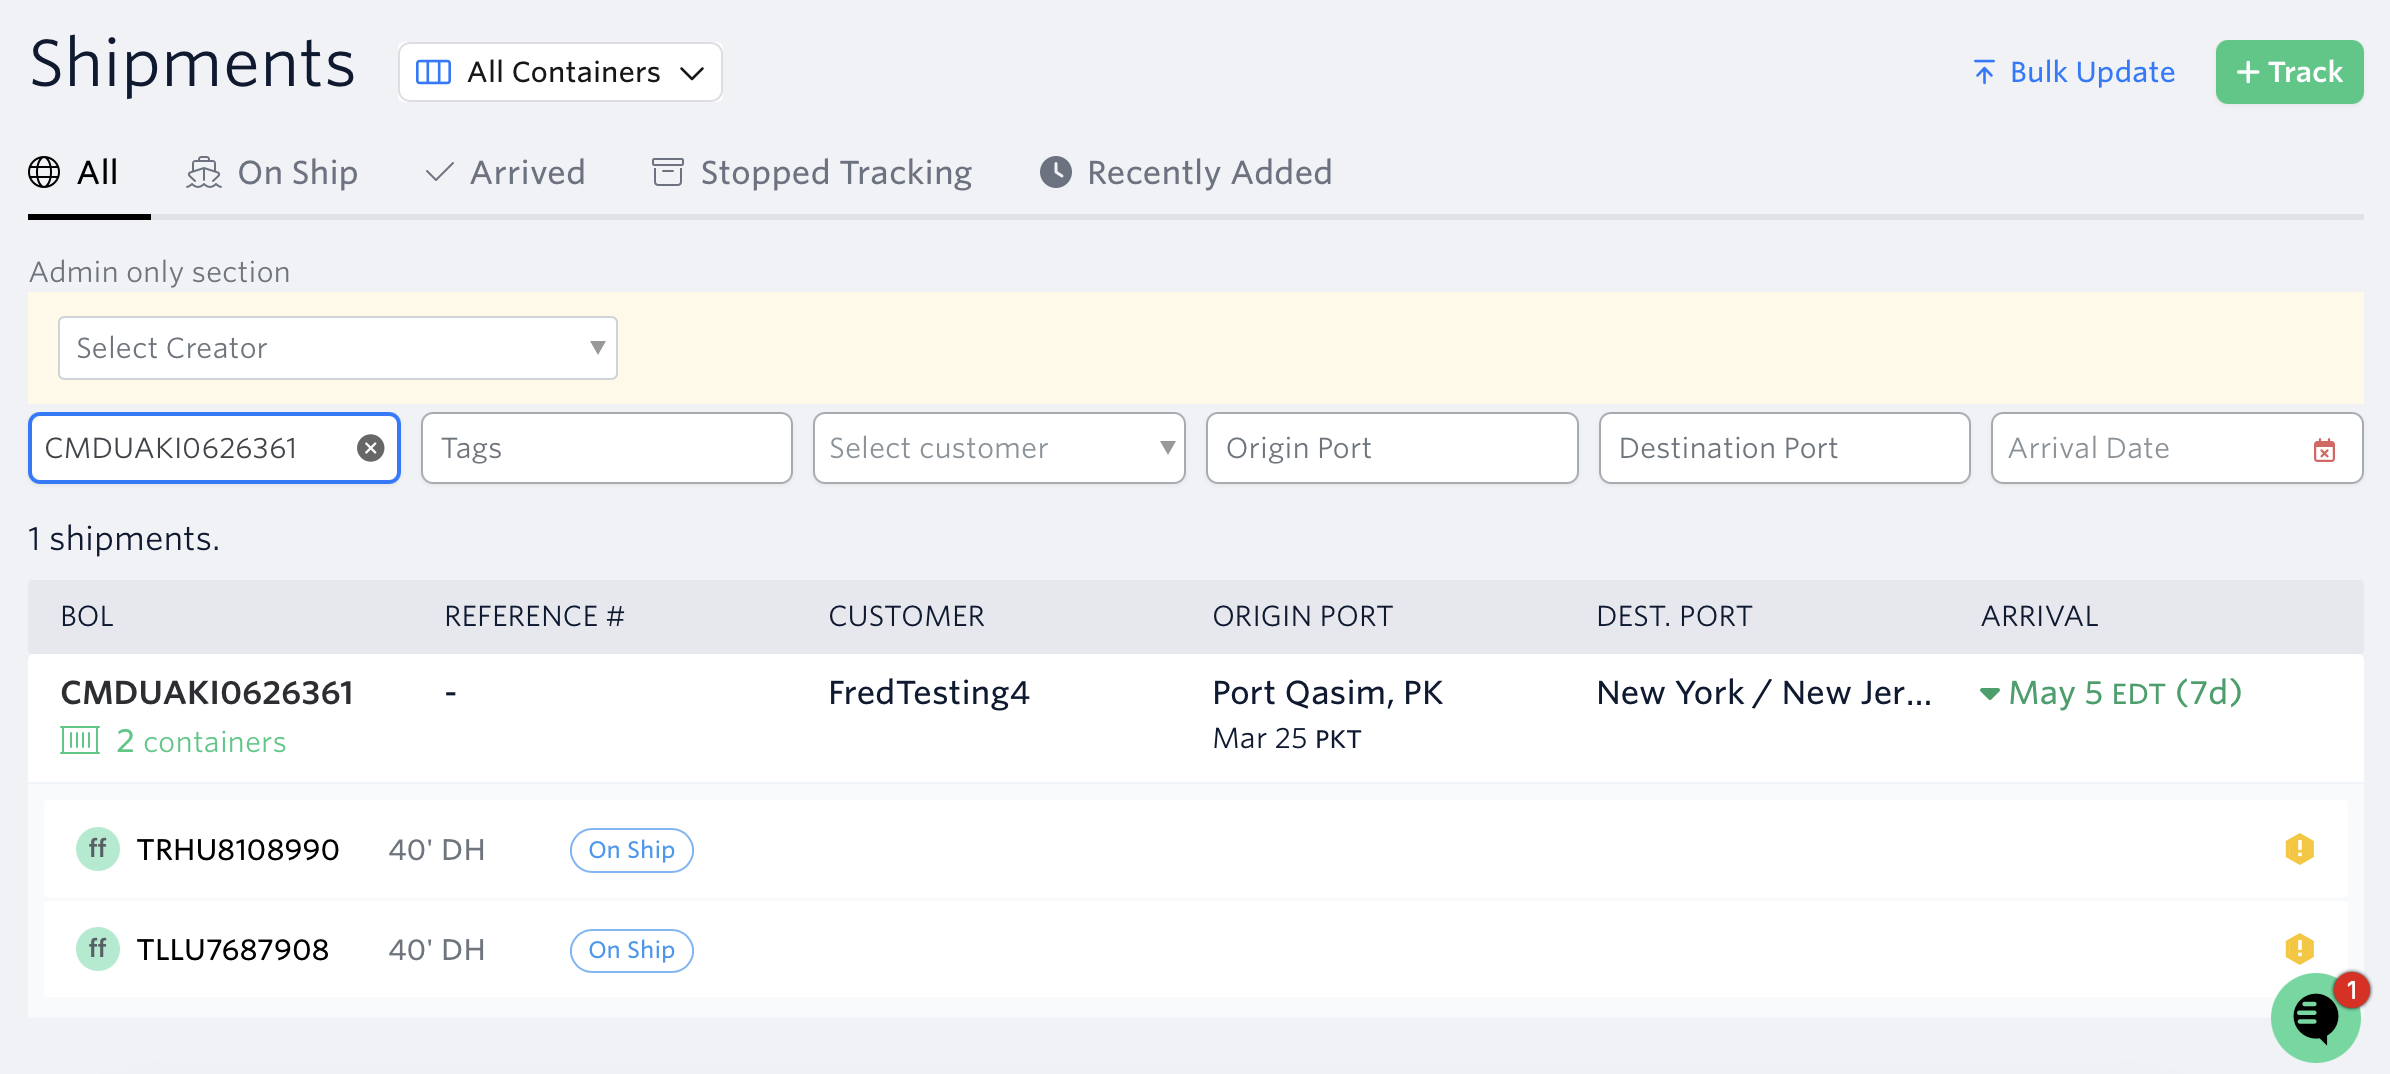Show the Recently Added tab
Image resolution: width=2390 pixels, height=1074 pixels.
1186,173
